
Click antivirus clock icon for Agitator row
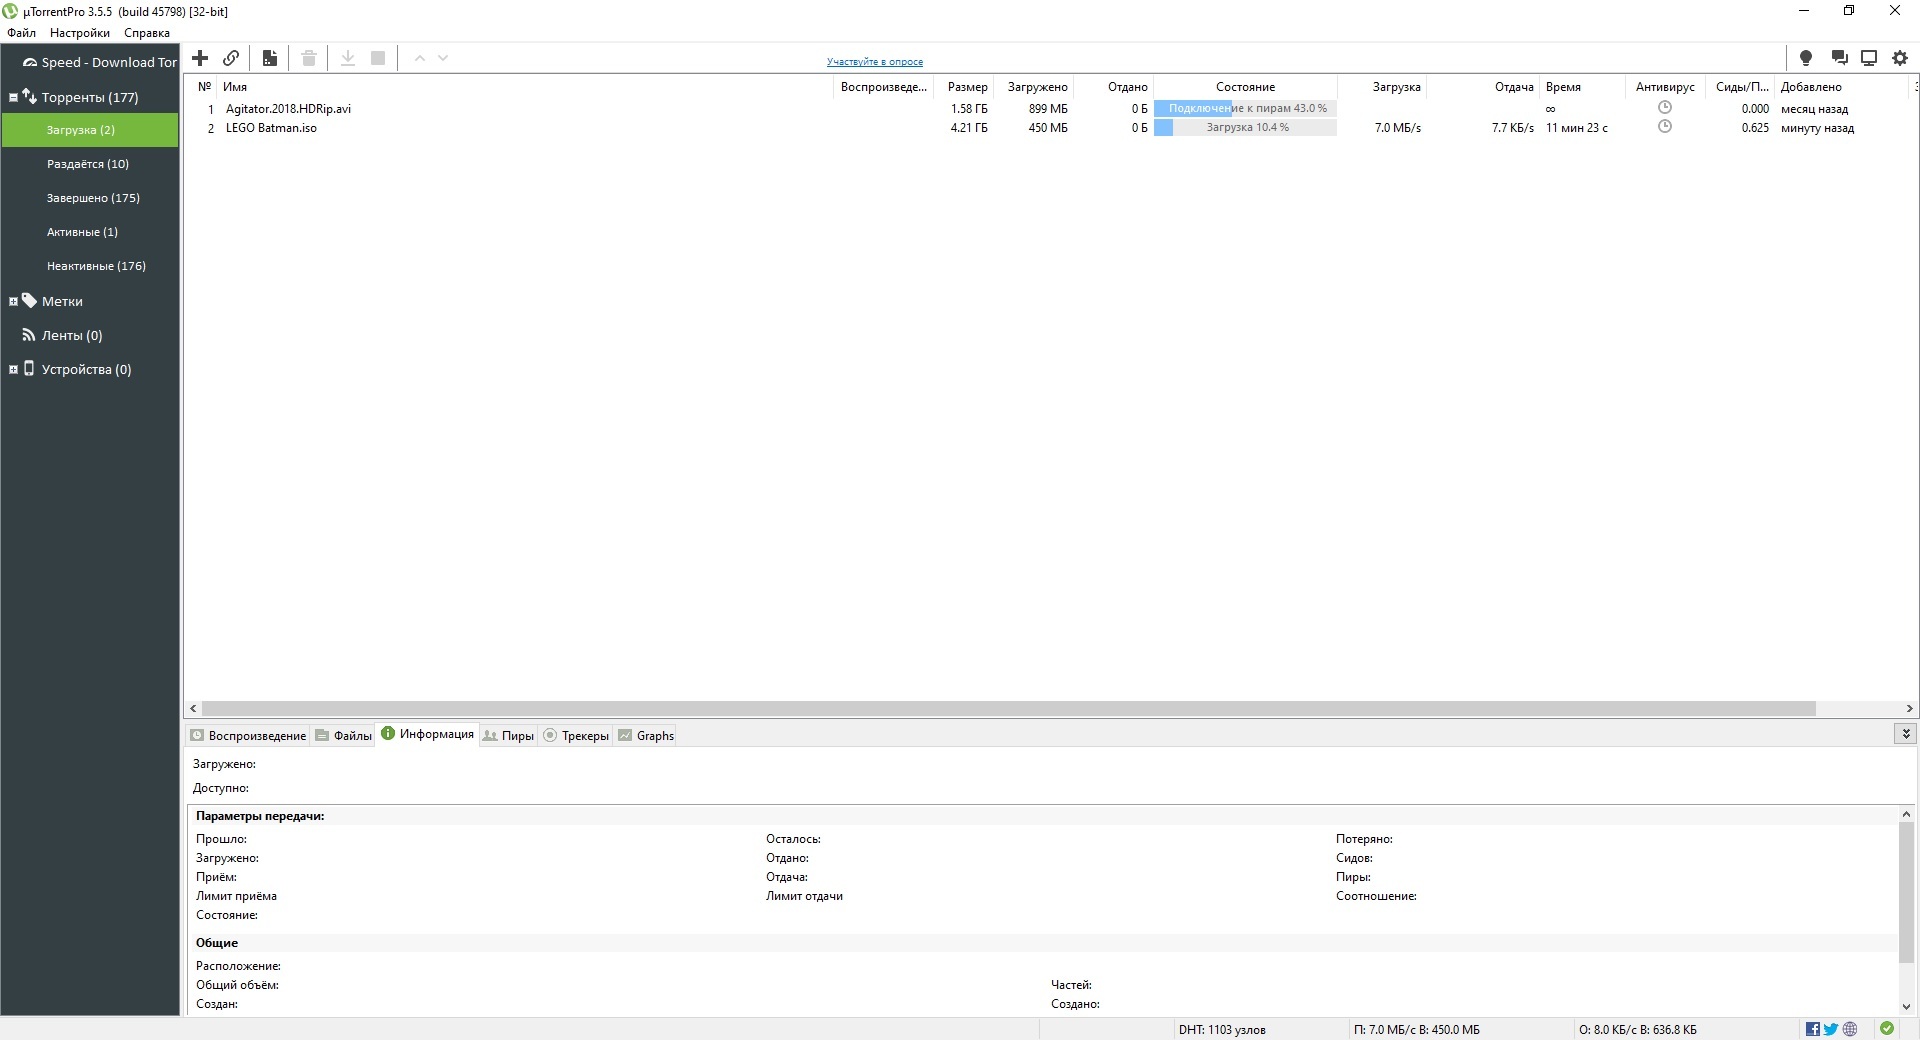pos(1665,108)
